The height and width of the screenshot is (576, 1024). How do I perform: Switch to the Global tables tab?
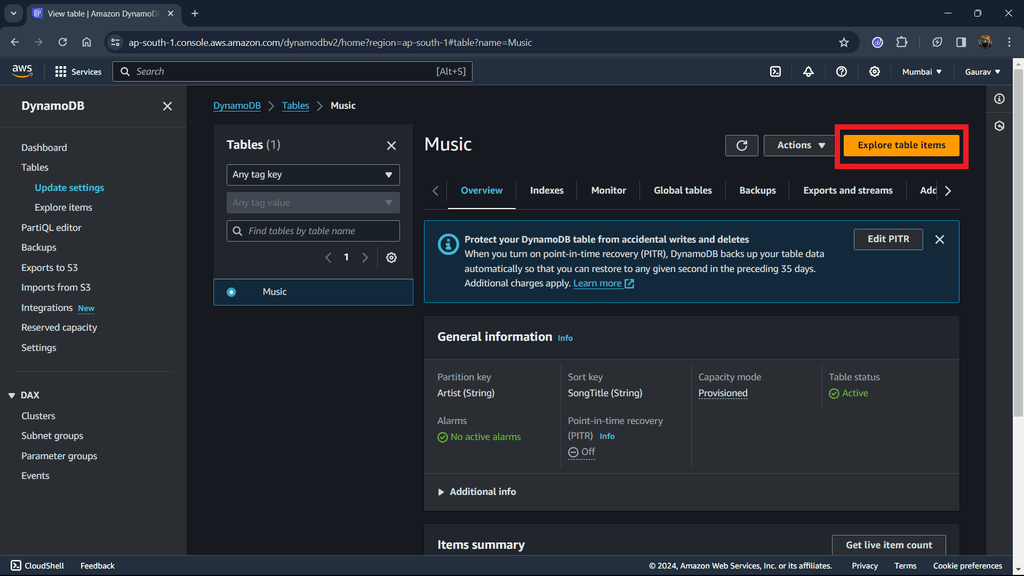tap(682, 191)
